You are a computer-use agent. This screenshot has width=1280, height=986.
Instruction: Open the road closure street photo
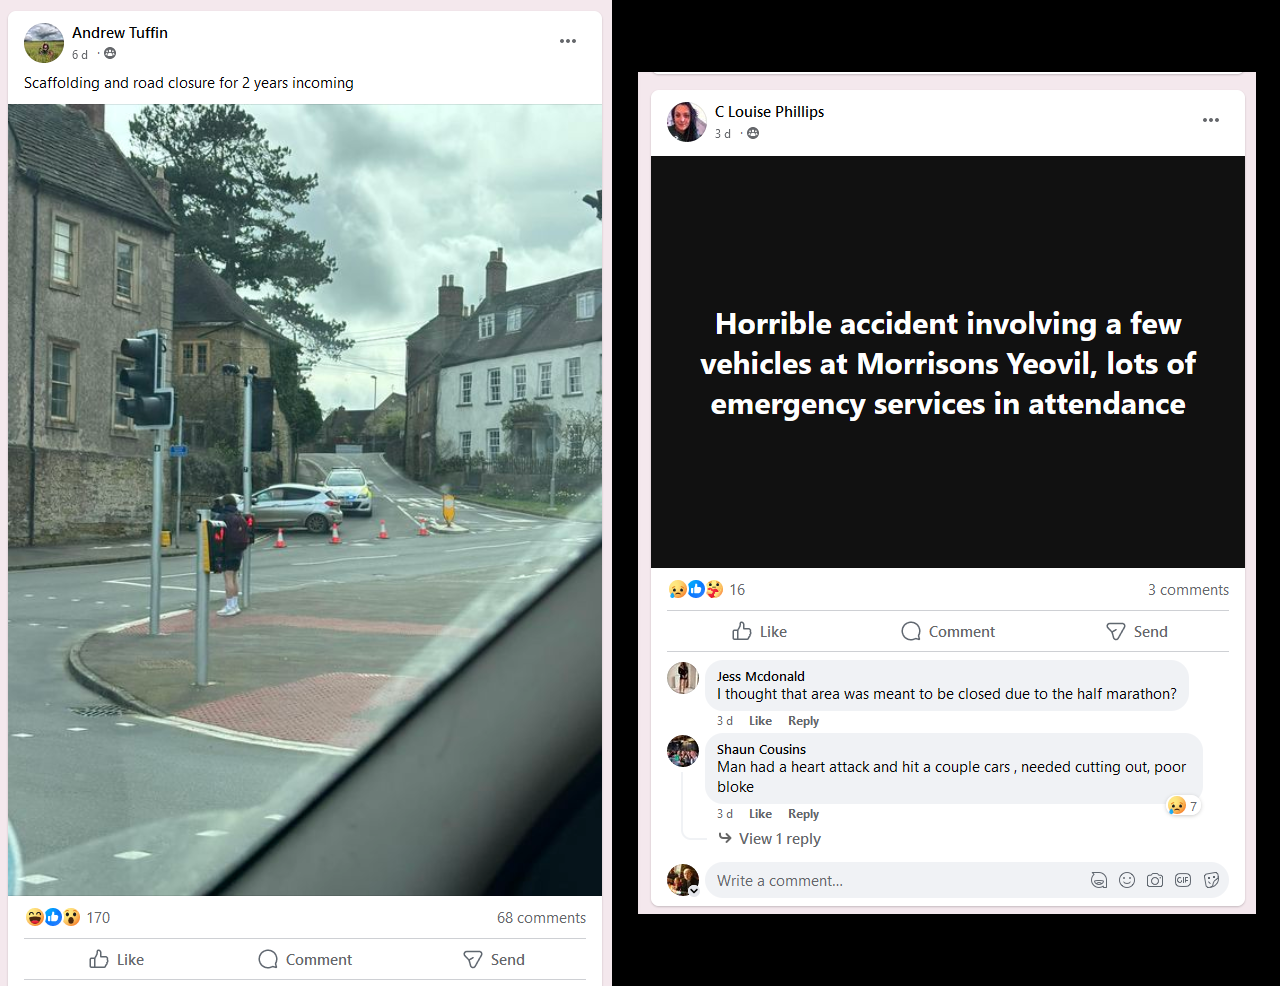click(x=305, y=500)
